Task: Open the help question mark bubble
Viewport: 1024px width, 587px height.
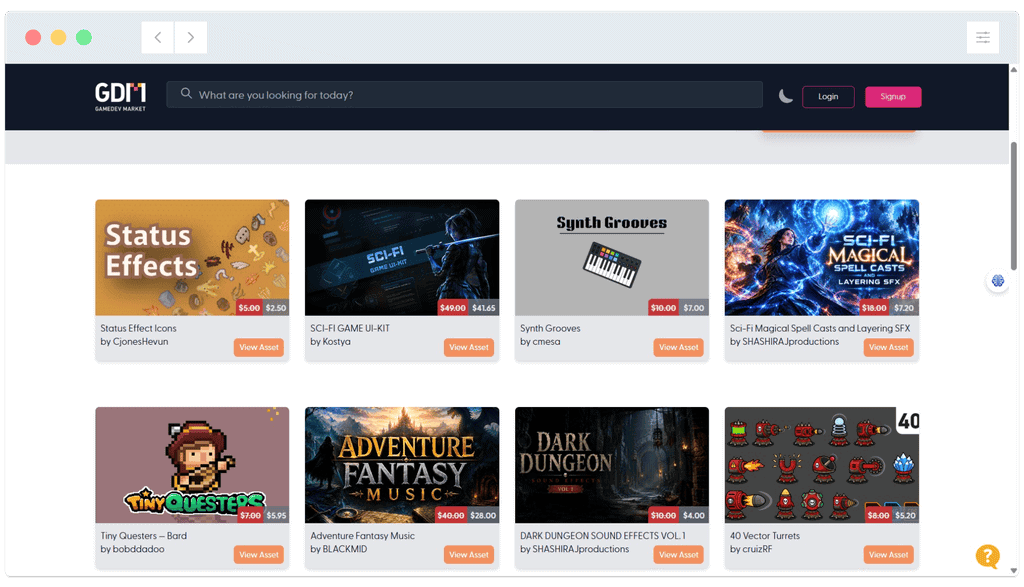Action: [987, 556]
